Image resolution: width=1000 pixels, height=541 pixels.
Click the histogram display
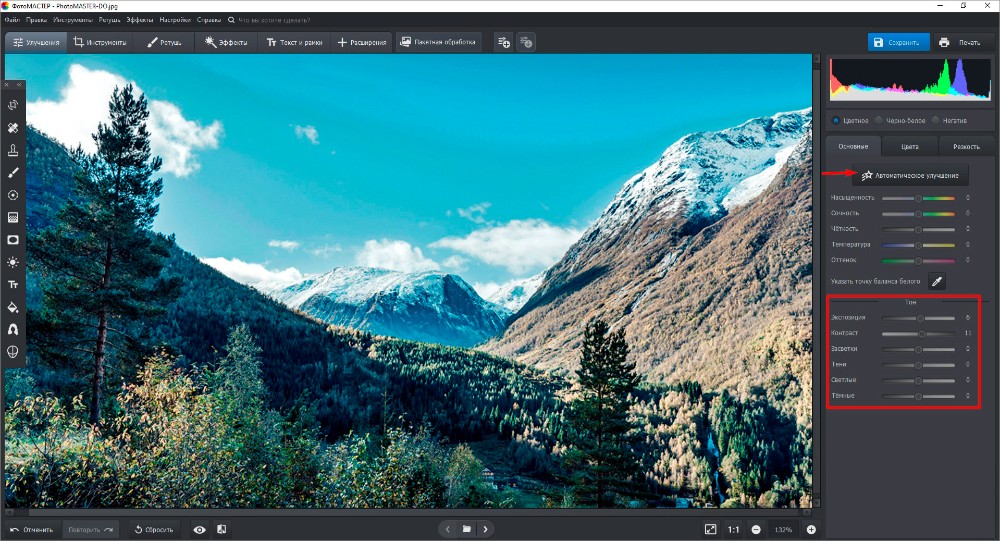910,79
